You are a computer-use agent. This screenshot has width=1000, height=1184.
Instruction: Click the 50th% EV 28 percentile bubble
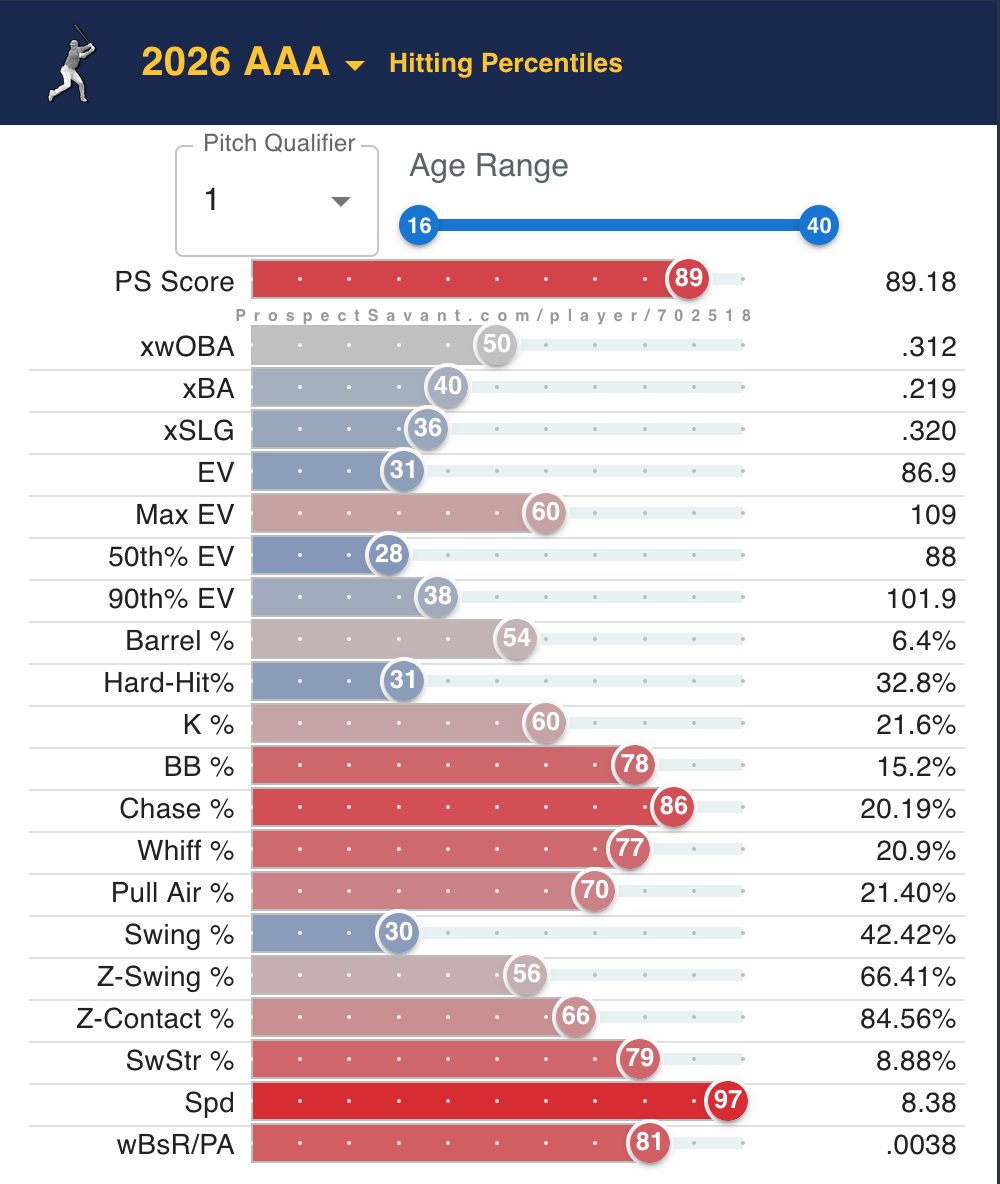pos(389,554)
